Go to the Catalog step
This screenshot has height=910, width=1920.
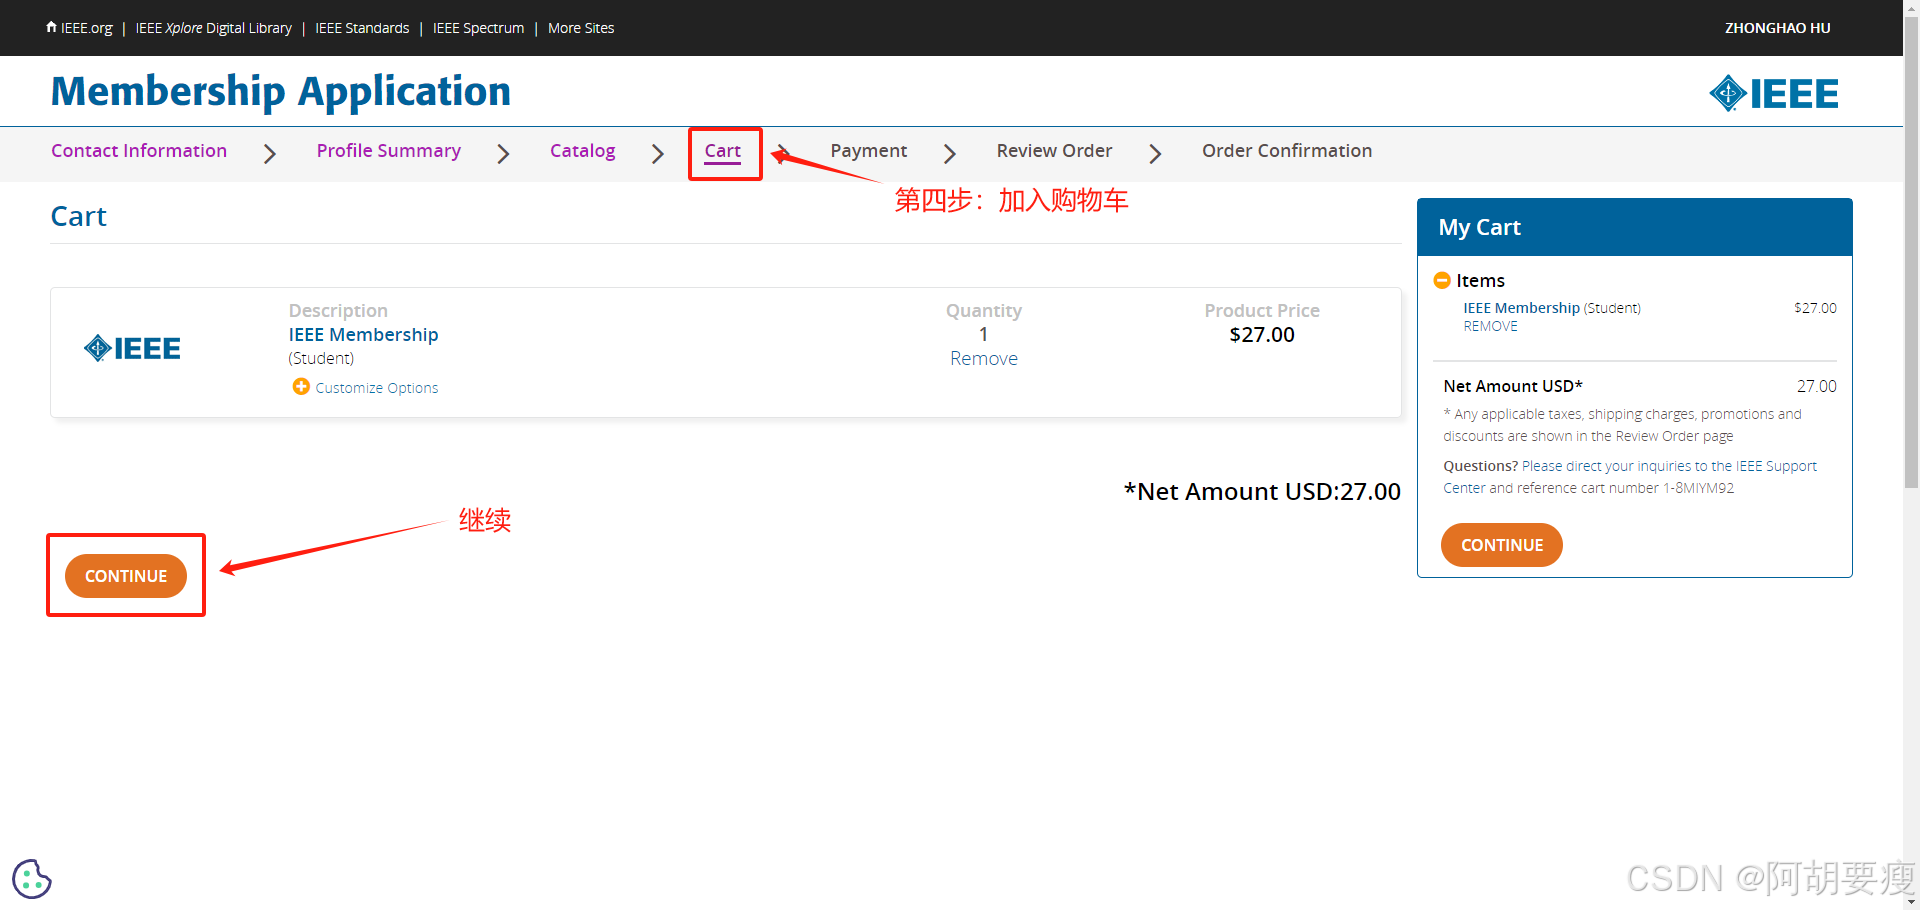(582, 150)
